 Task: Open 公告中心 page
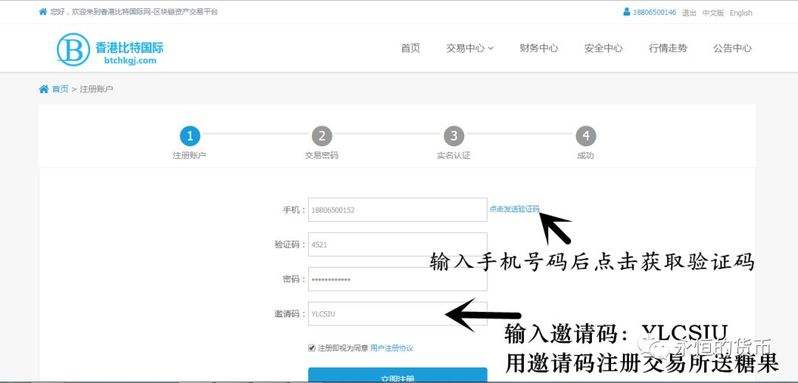pyautogui.click(x=732, y=48)
